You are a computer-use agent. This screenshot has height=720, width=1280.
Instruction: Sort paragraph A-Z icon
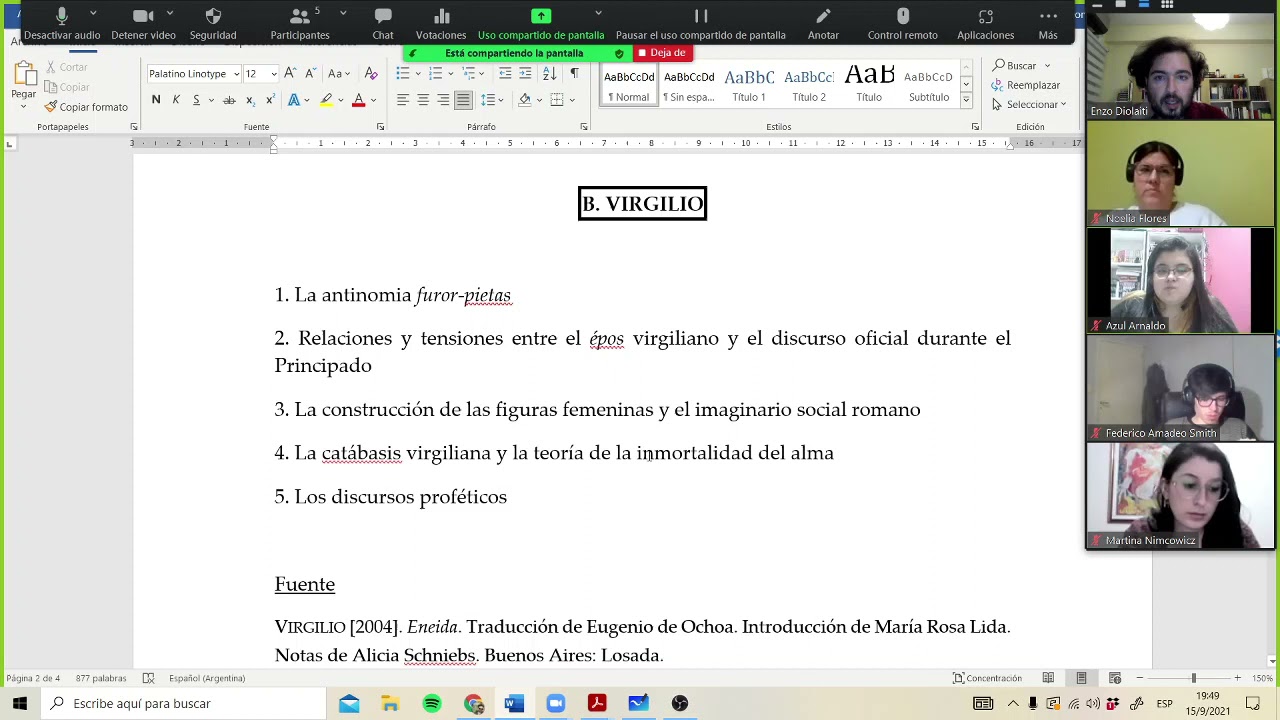(x=549, y=73)
